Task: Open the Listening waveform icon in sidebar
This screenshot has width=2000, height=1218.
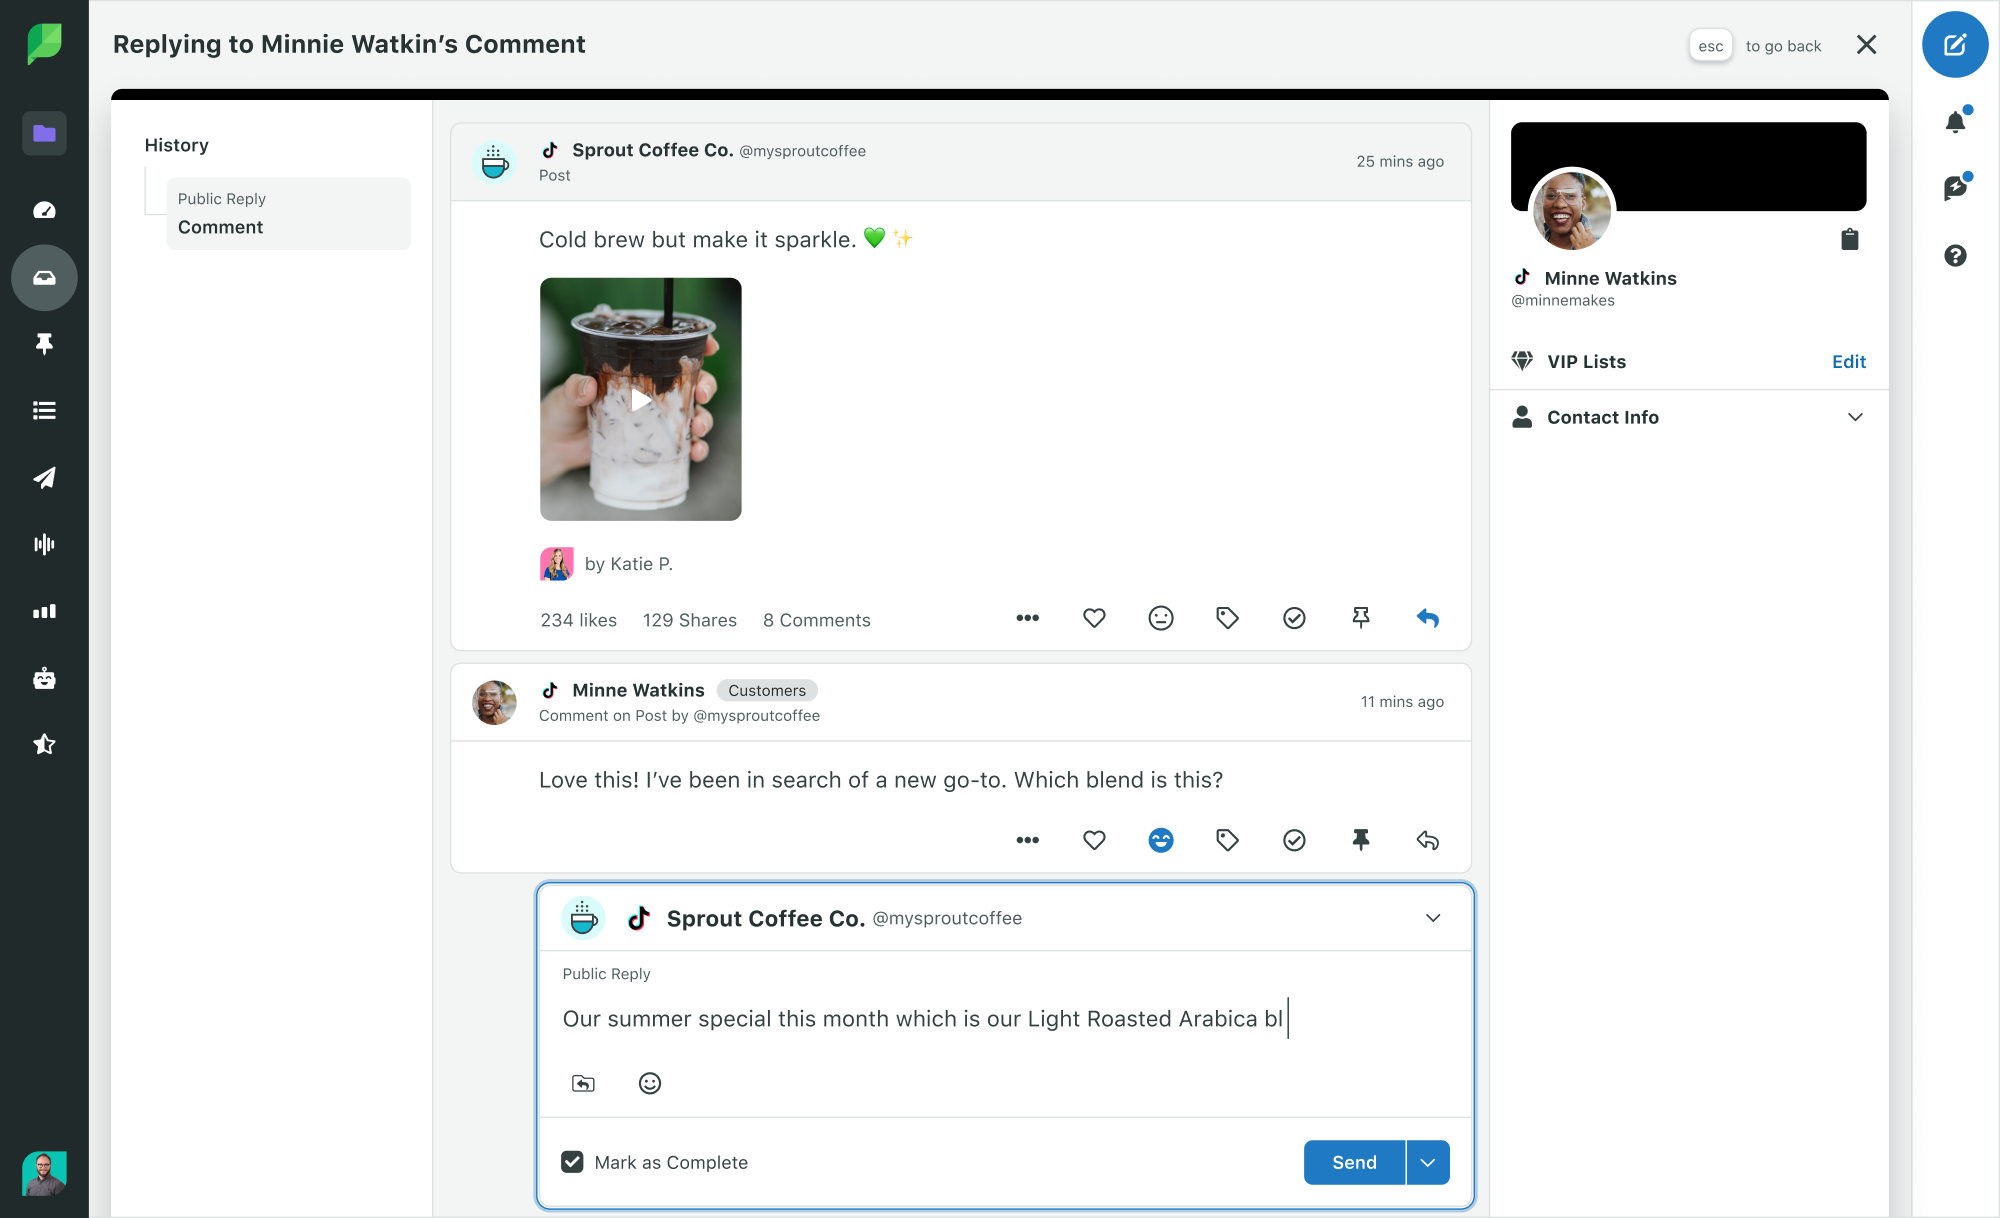Action: pos(44,544)
